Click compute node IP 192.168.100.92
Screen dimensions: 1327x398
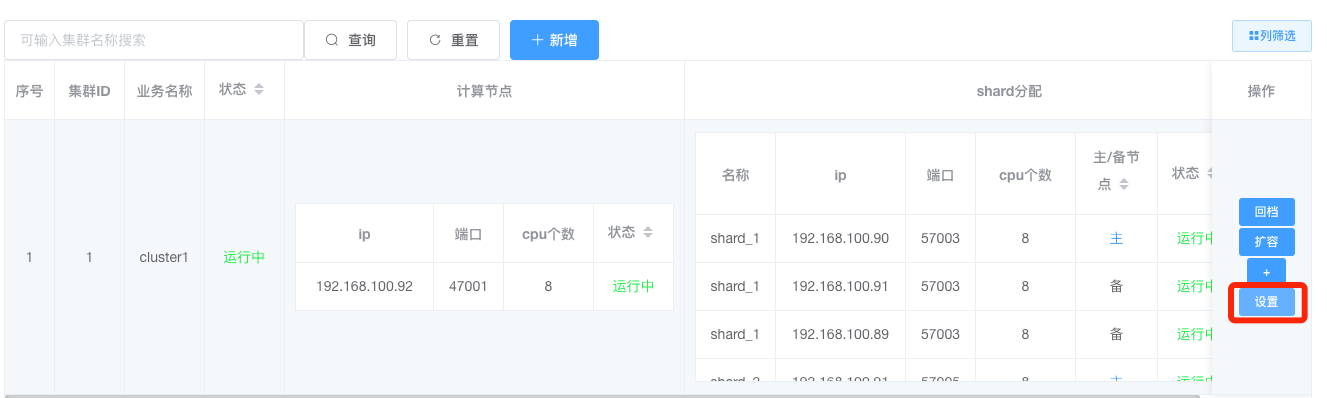pos(364,286)
